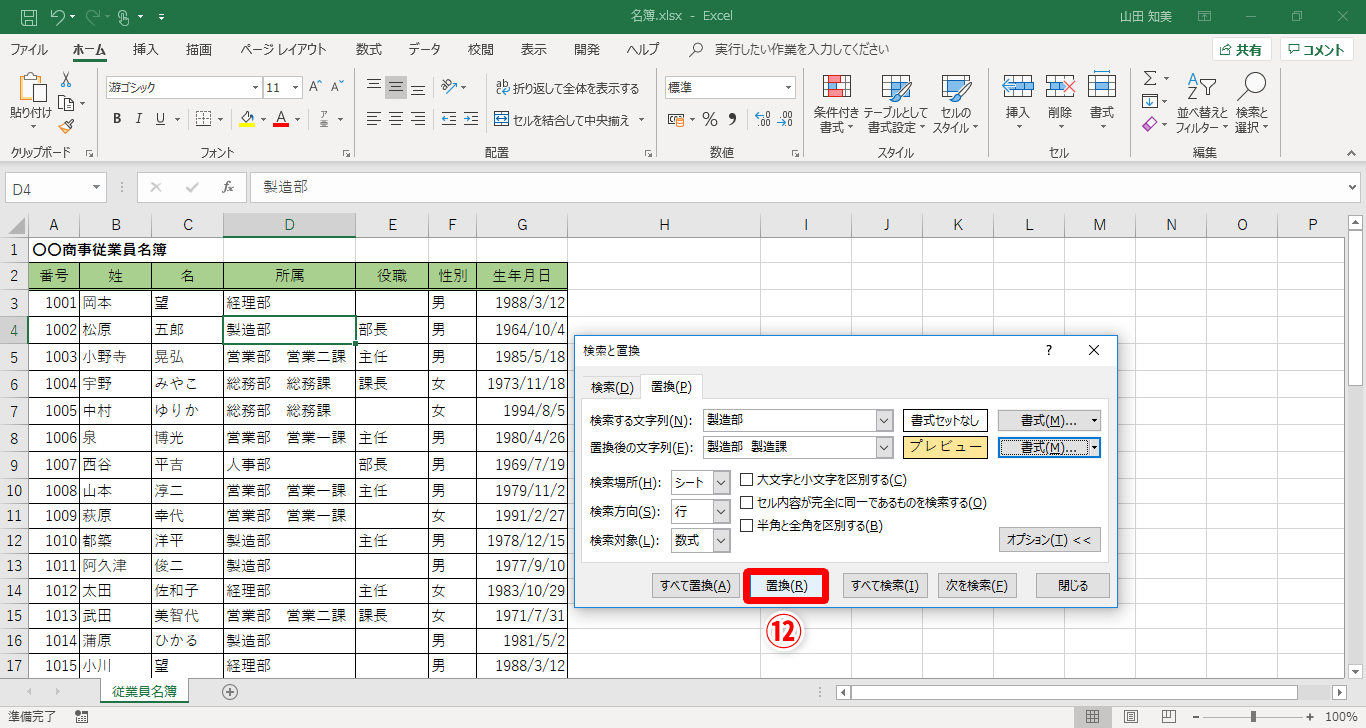Click the zoom slider in the status bar
This screenshot has width=1366, height=728.
[x=1253, y=716]
